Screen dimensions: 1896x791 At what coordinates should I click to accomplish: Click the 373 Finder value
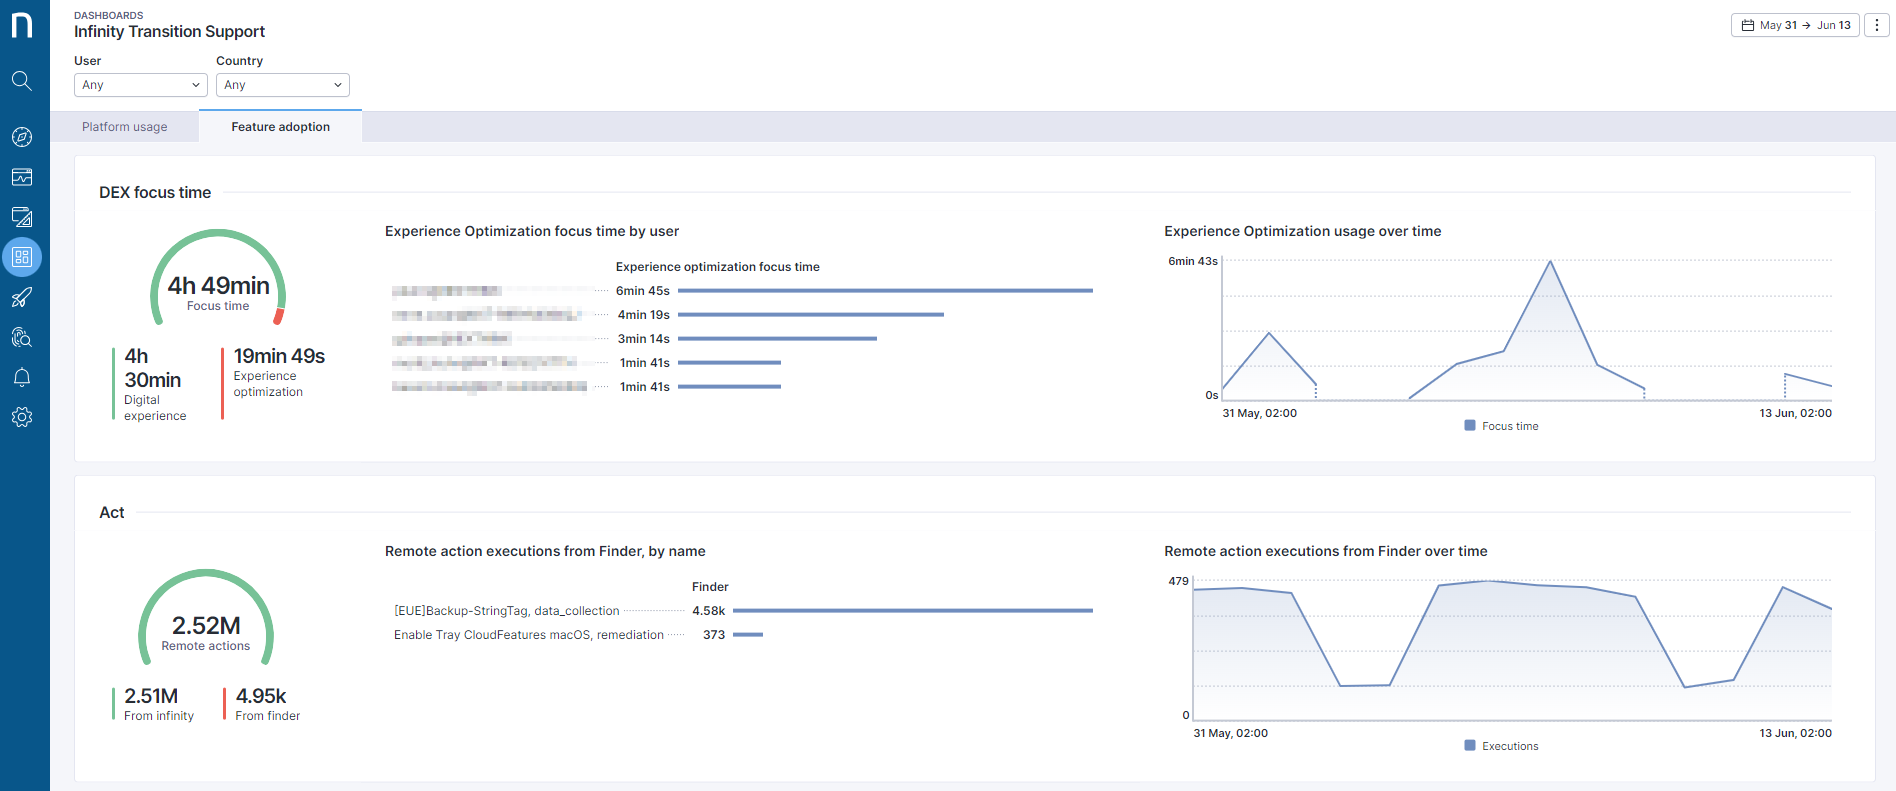click(714, 635)
